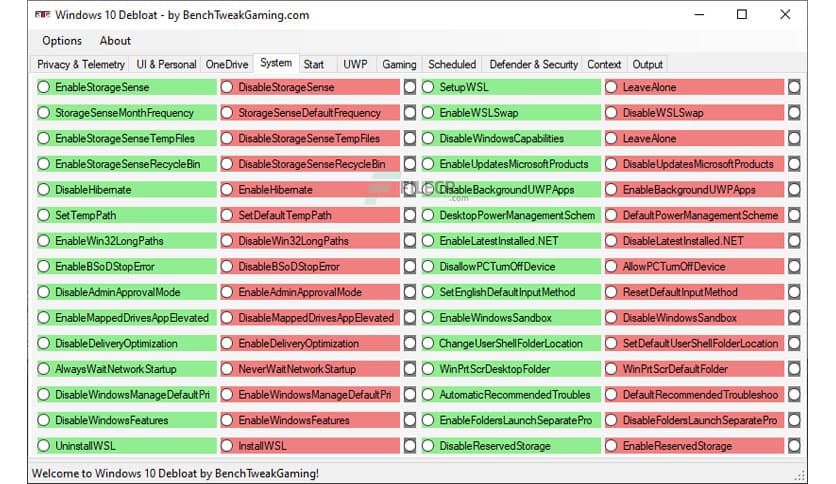Select the AllowPCTurnOffDevice radio button
The height and width of the screenshot is (484, 836).
pos(611,266)
